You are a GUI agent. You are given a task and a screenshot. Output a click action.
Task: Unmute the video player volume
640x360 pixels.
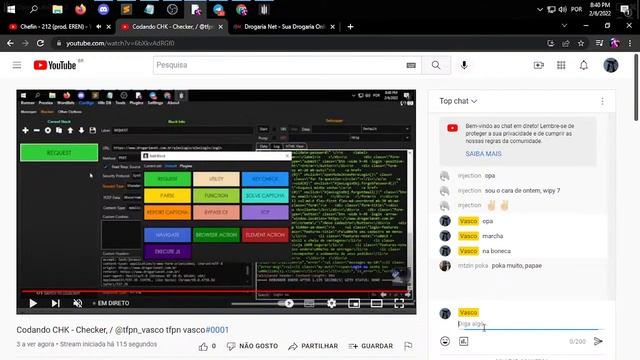78,303
